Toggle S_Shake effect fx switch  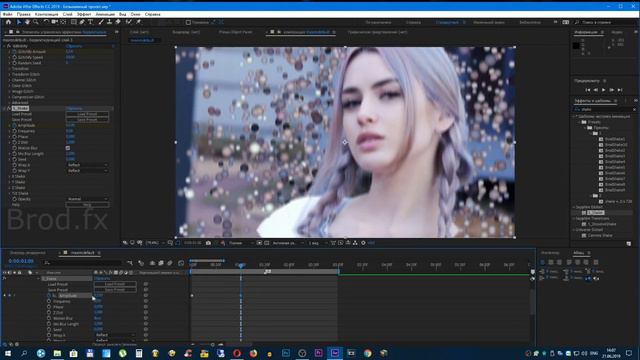[9, 108]
